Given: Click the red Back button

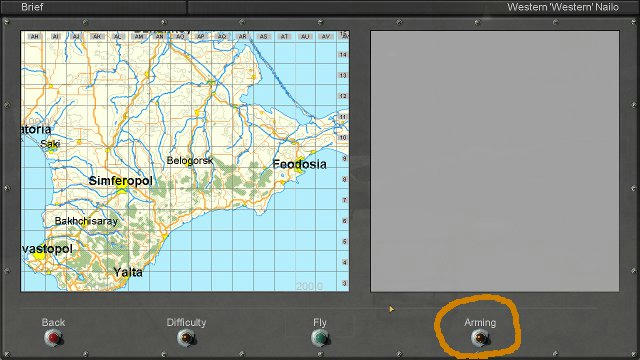Looking at the screenshot, I should [53, 338].
